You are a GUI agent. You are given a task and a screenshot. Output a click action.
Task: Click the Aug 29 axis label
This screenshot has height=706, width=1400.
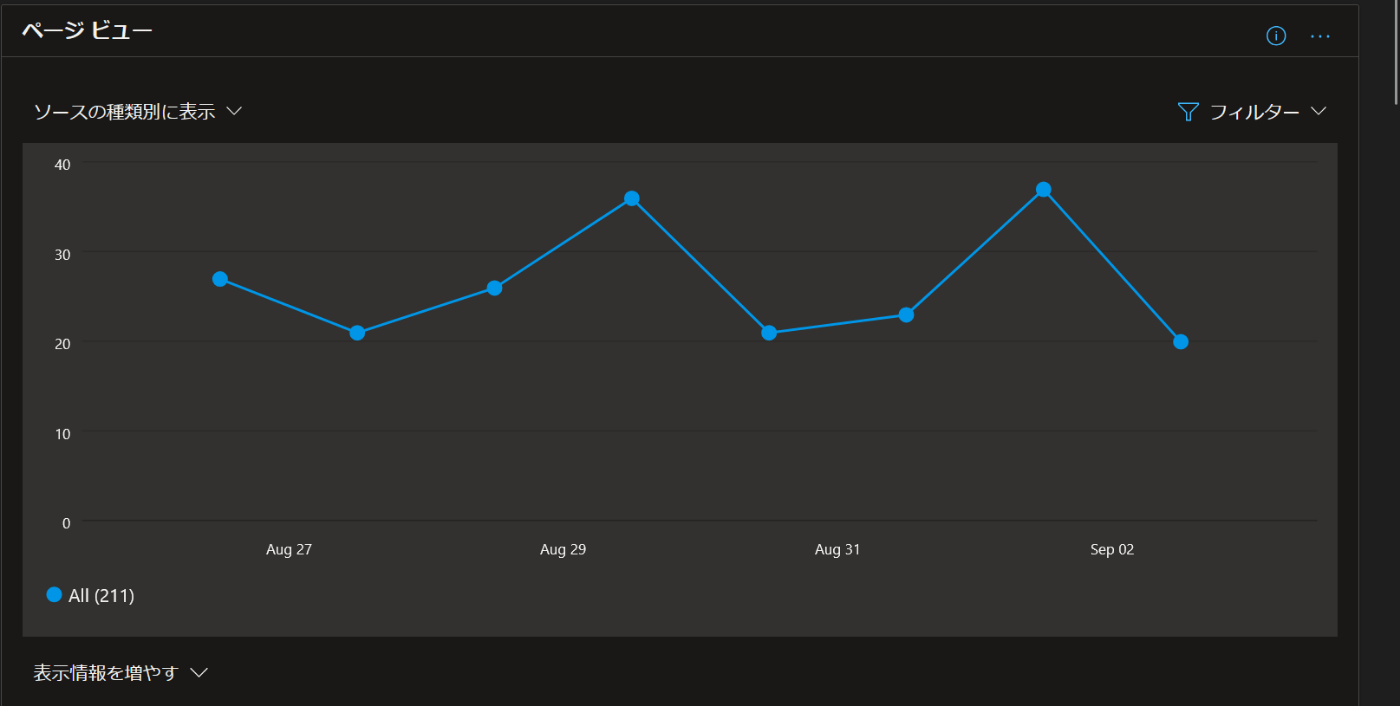pyautogui.click(x=563, y=550)
